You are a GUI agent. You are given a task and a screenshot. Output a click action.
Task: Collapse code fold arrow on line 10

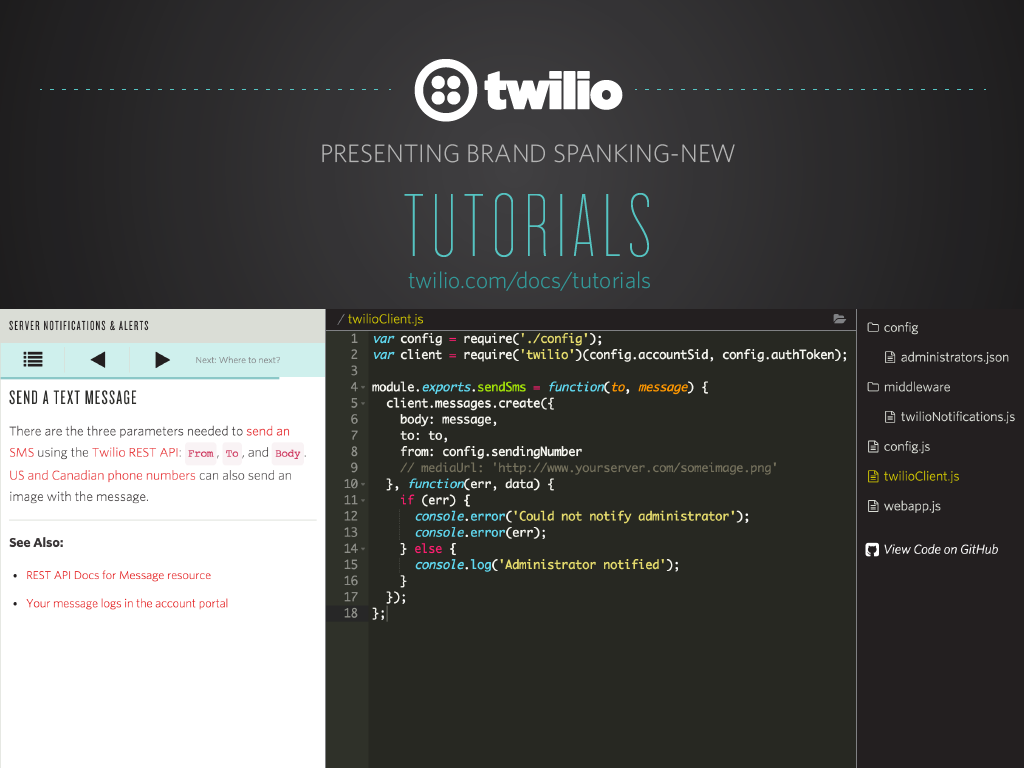(x=363, y=485)
